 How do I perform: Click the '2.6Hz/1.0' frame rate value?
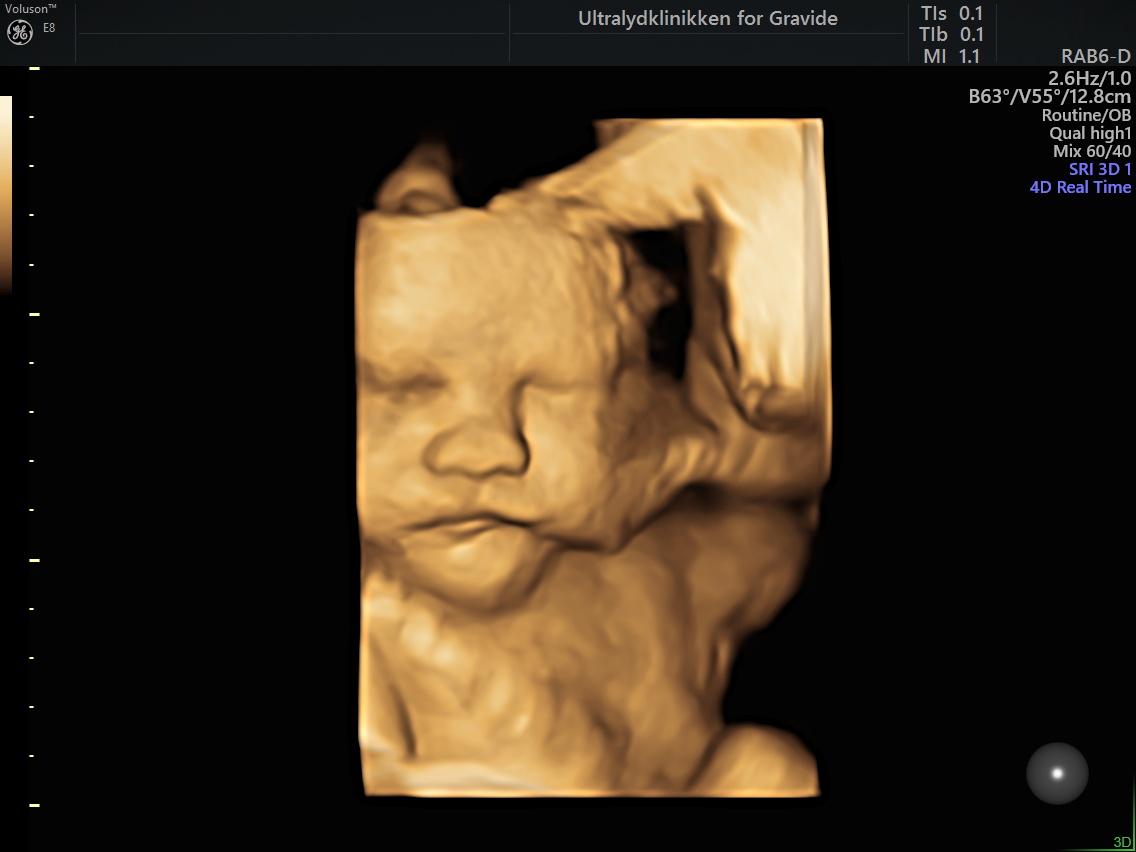coord(1090,78)
